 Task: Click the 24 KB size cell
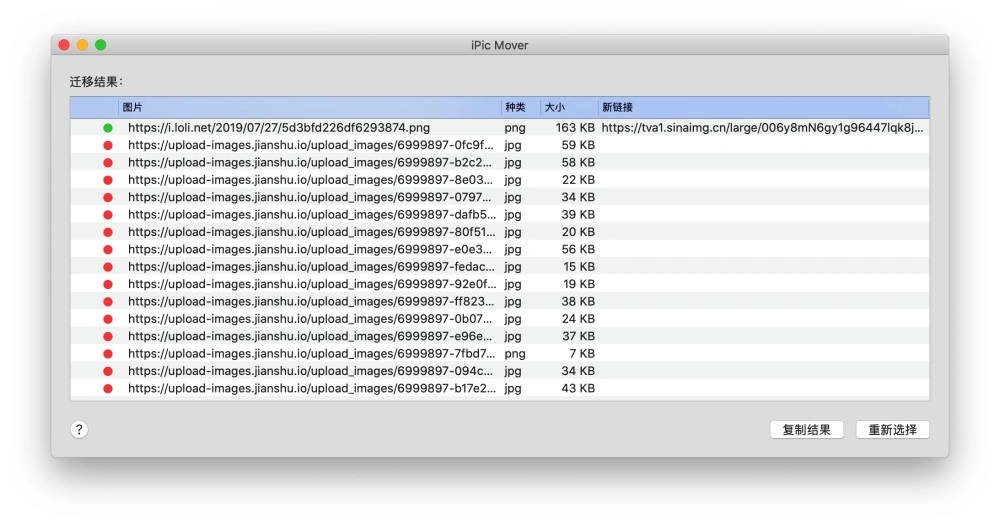pos(578,318)
